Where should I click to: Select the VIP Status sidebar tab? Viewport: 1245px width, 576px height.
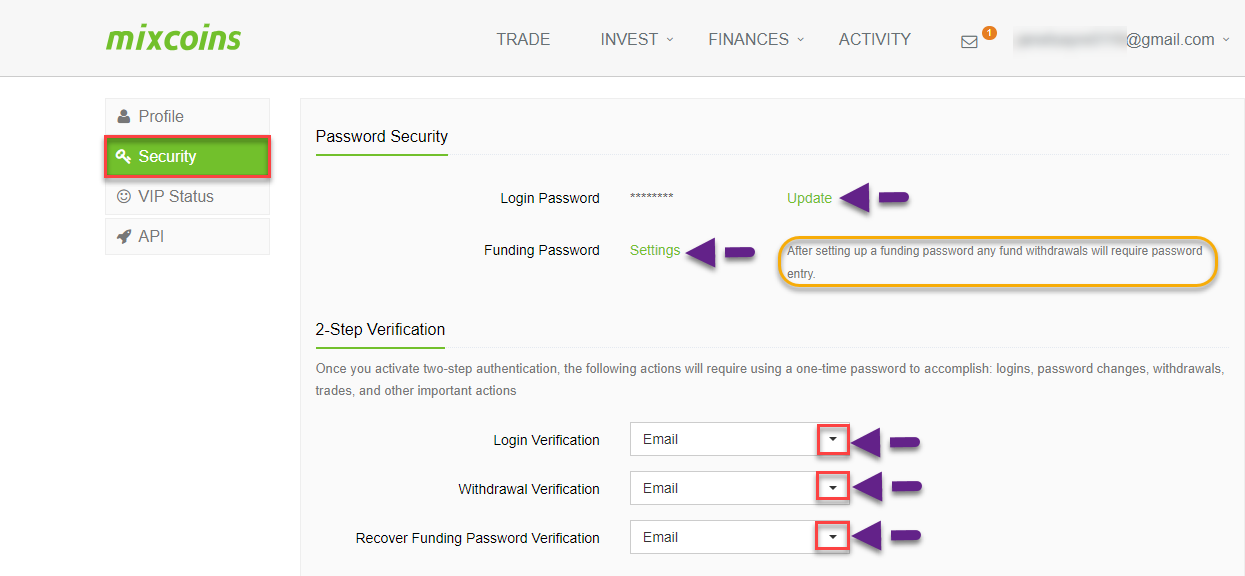click(187, 196)
